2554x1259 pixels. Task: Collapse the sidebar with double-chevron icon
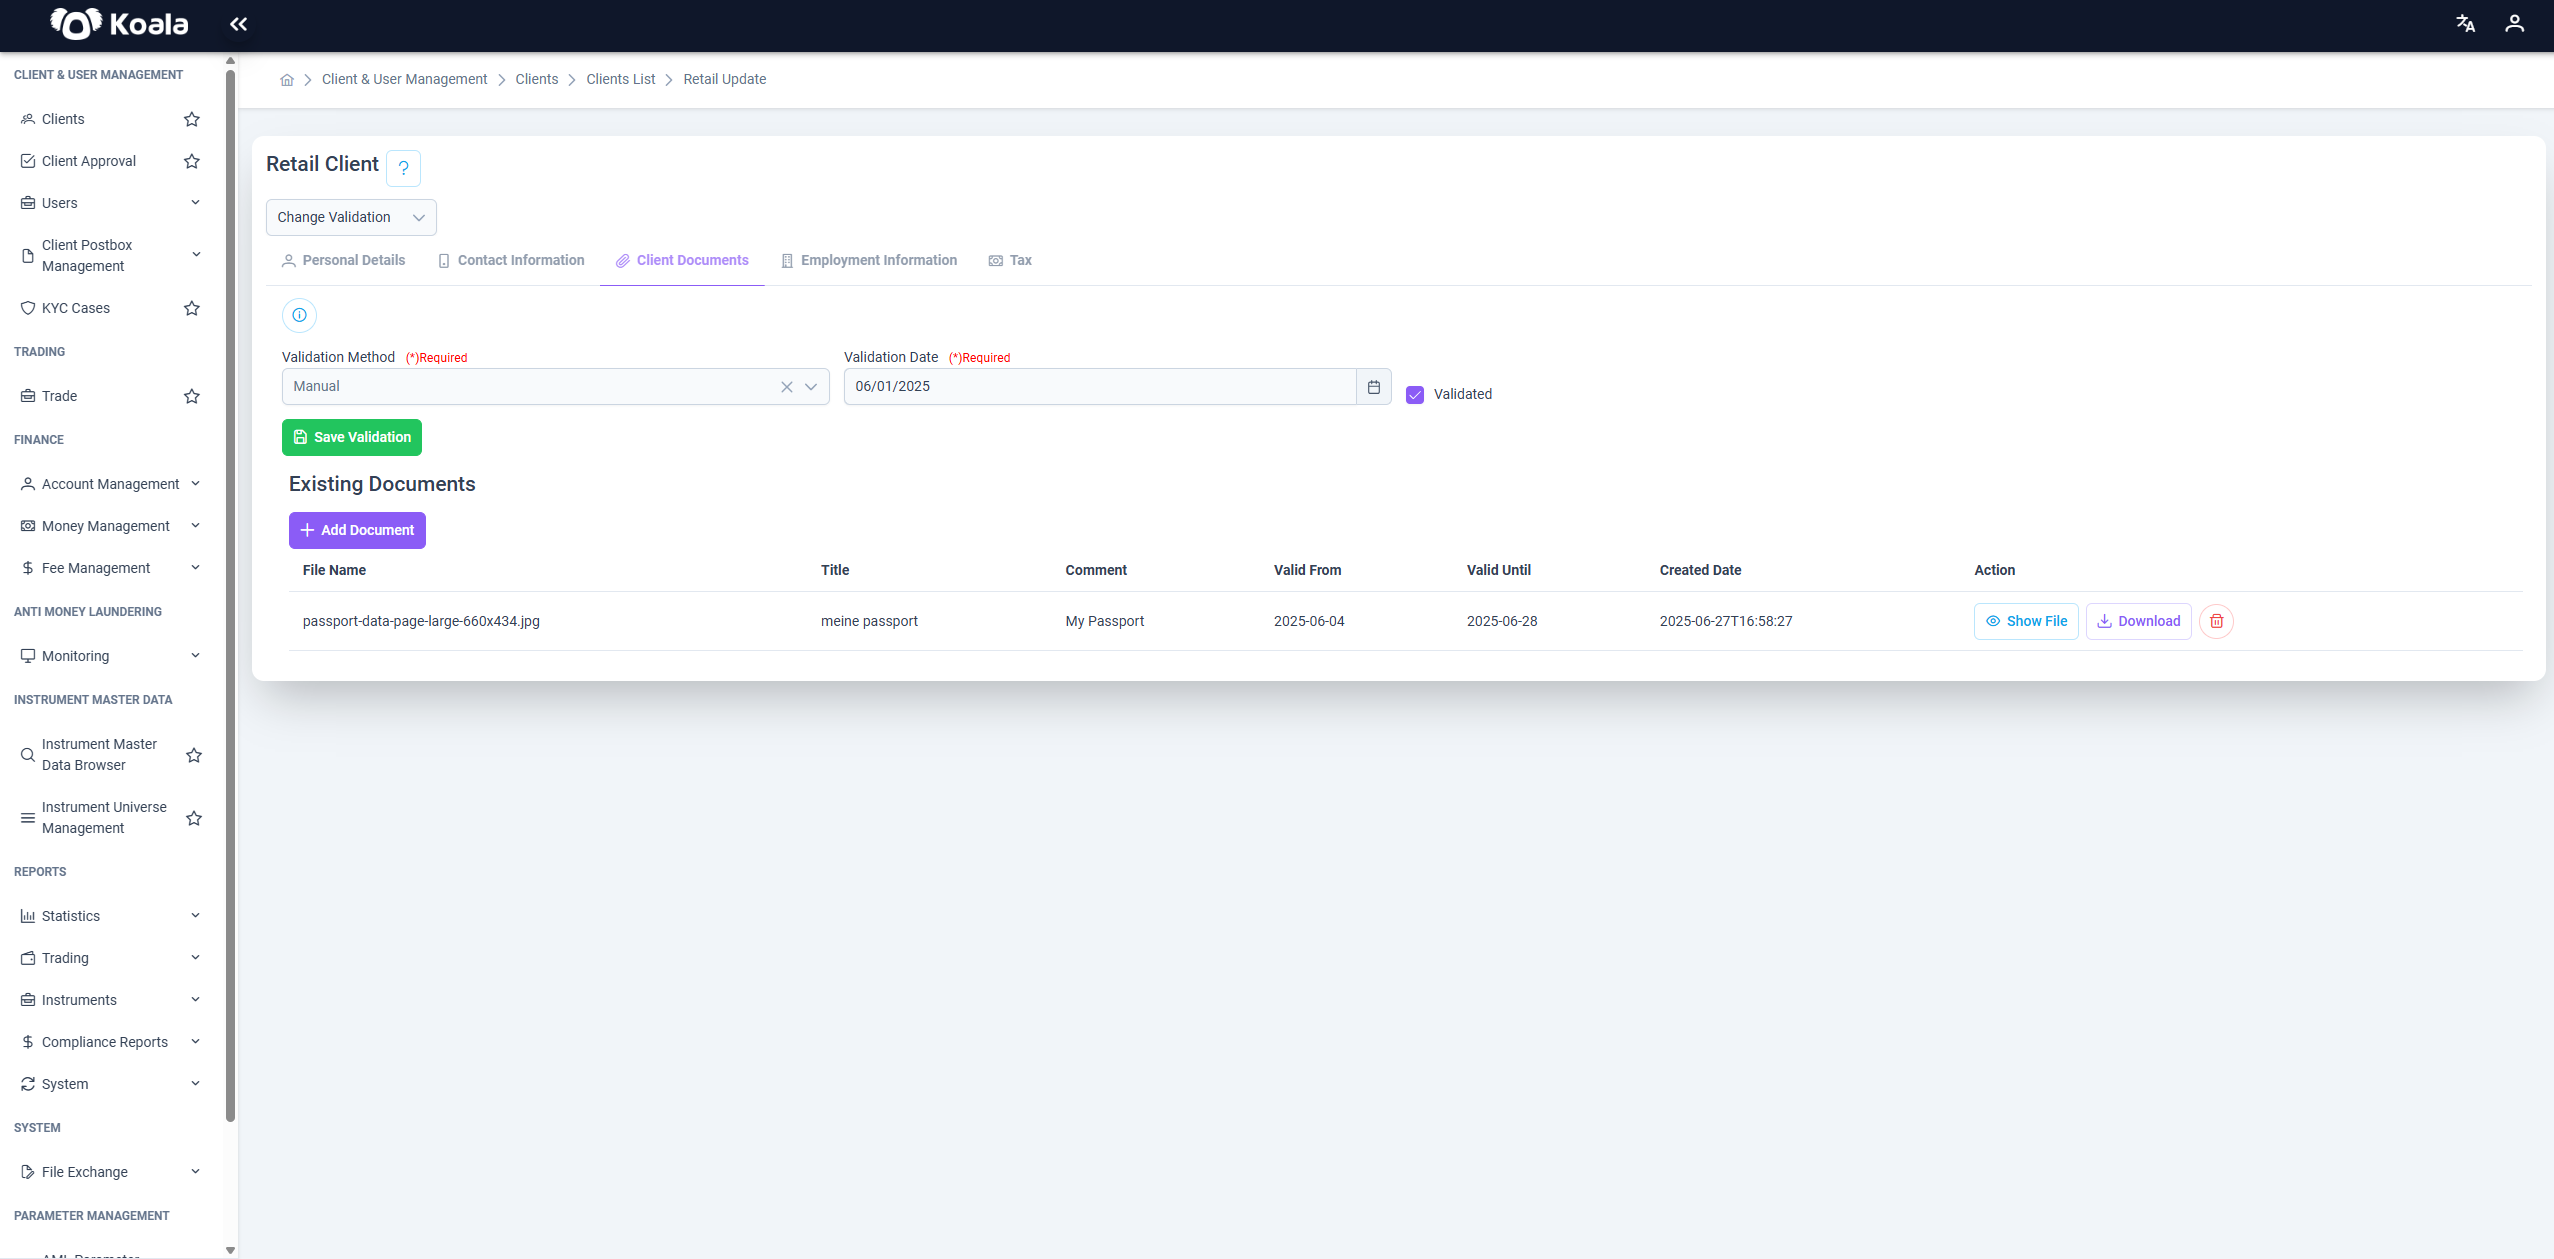[x=238, y=24]
